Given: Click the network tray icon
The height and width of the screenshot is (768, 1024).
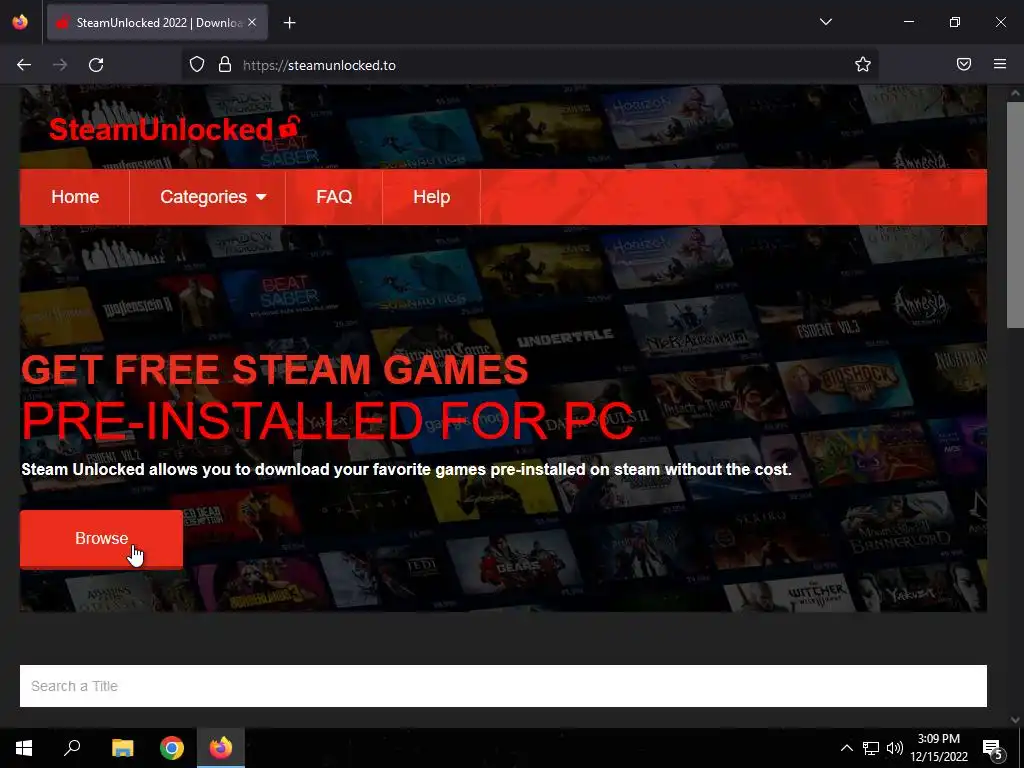Looking at the screenshot, I should pyautogui.click(x=871, y=748).
